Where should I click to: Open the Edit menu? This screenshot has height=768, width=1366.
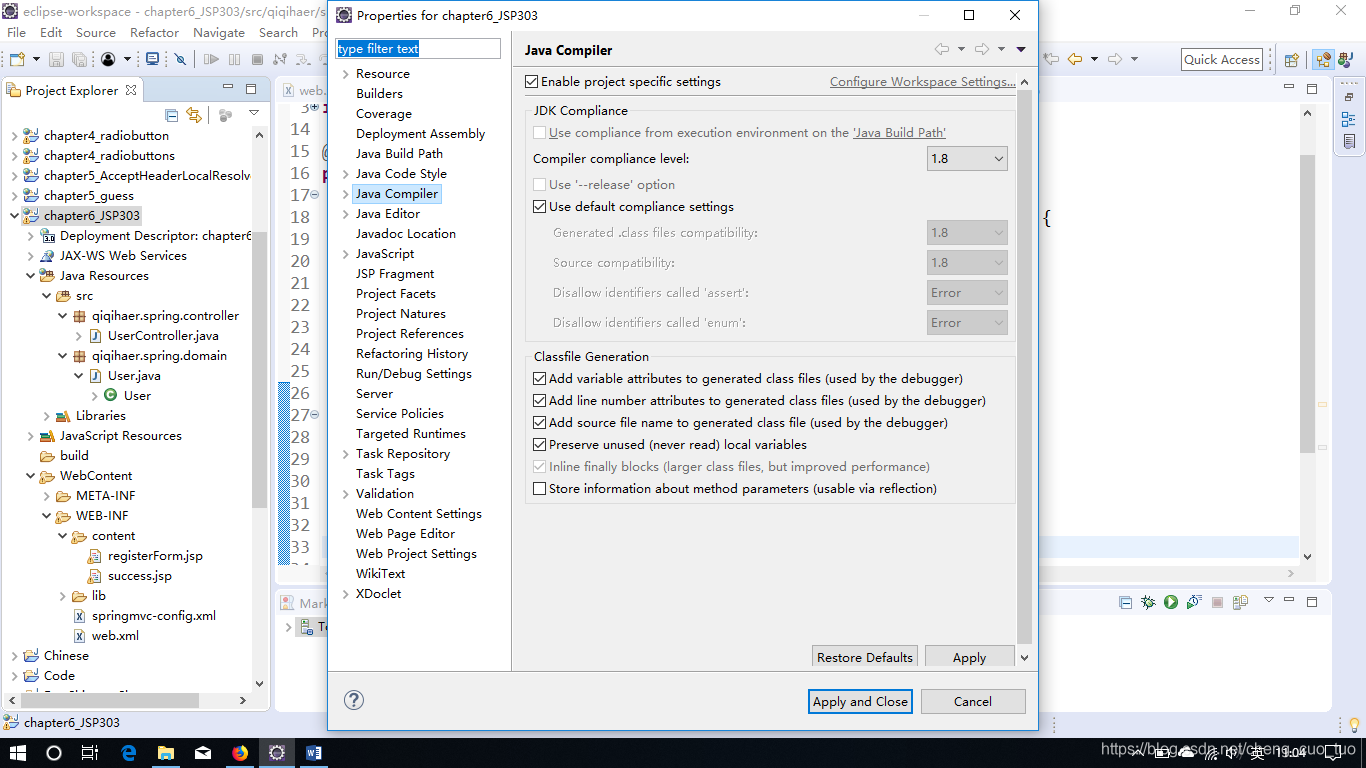(x=51, y=33)
